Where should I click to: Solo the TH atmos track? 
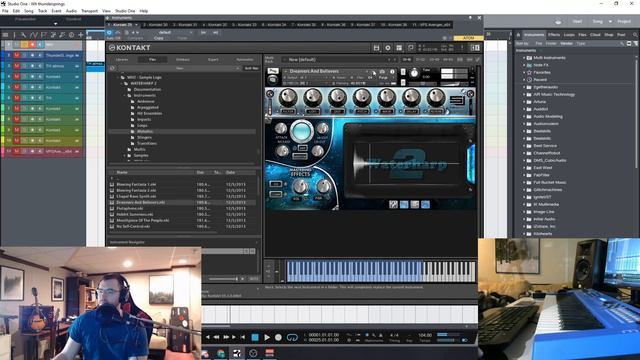[24, 66]
